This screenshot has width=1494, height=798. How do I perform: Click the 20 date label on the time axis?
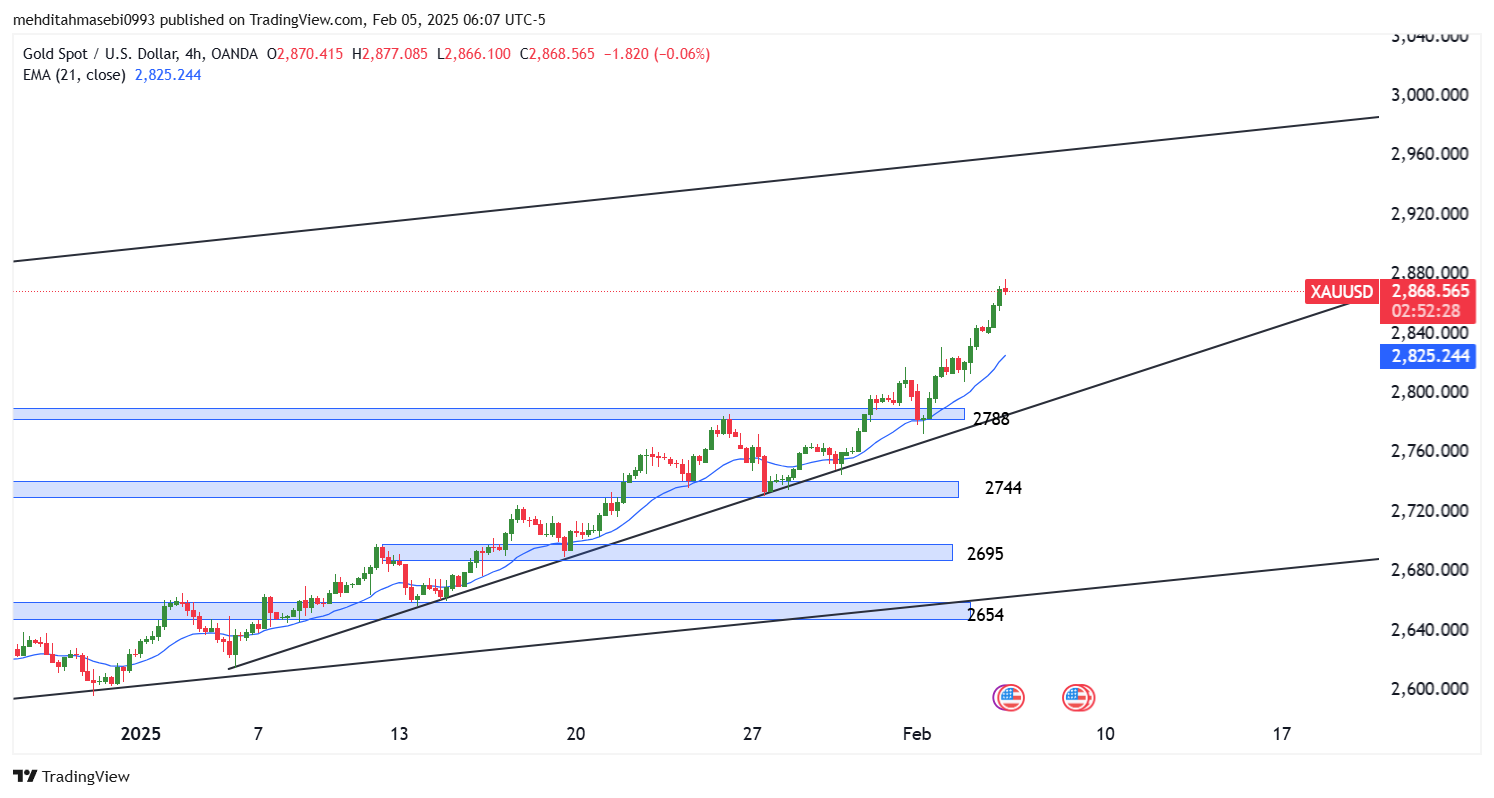click(x=576, y=734)
